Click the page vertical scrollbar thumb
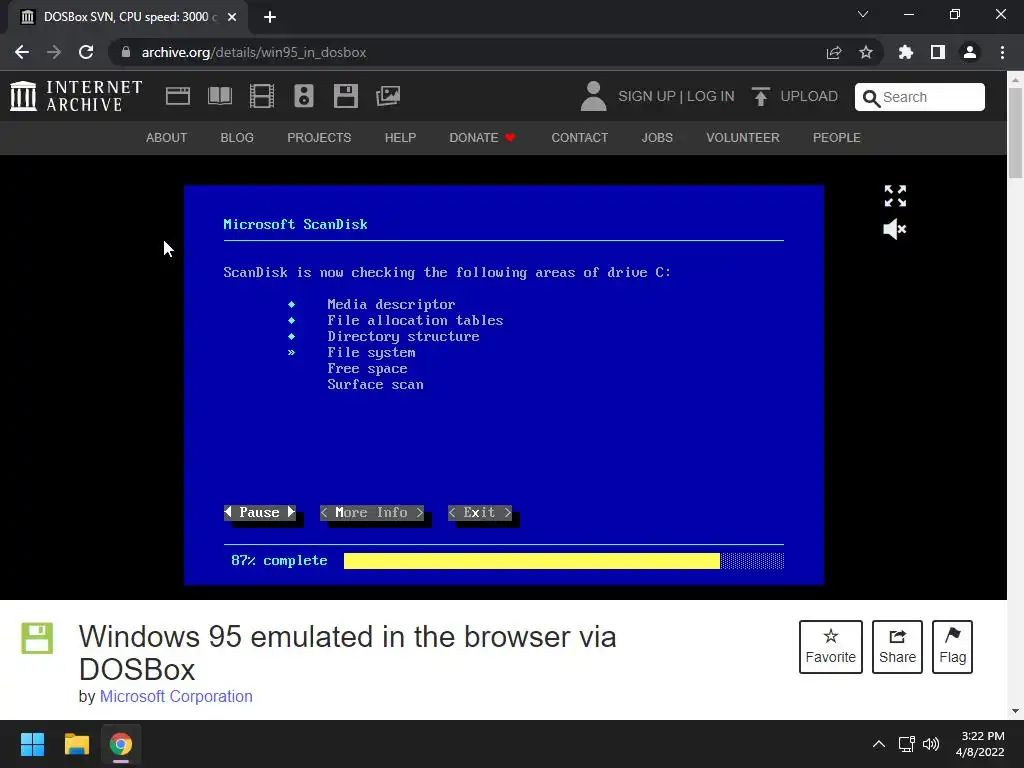This screenshot has width=1024, height=768. [1015, 133]
